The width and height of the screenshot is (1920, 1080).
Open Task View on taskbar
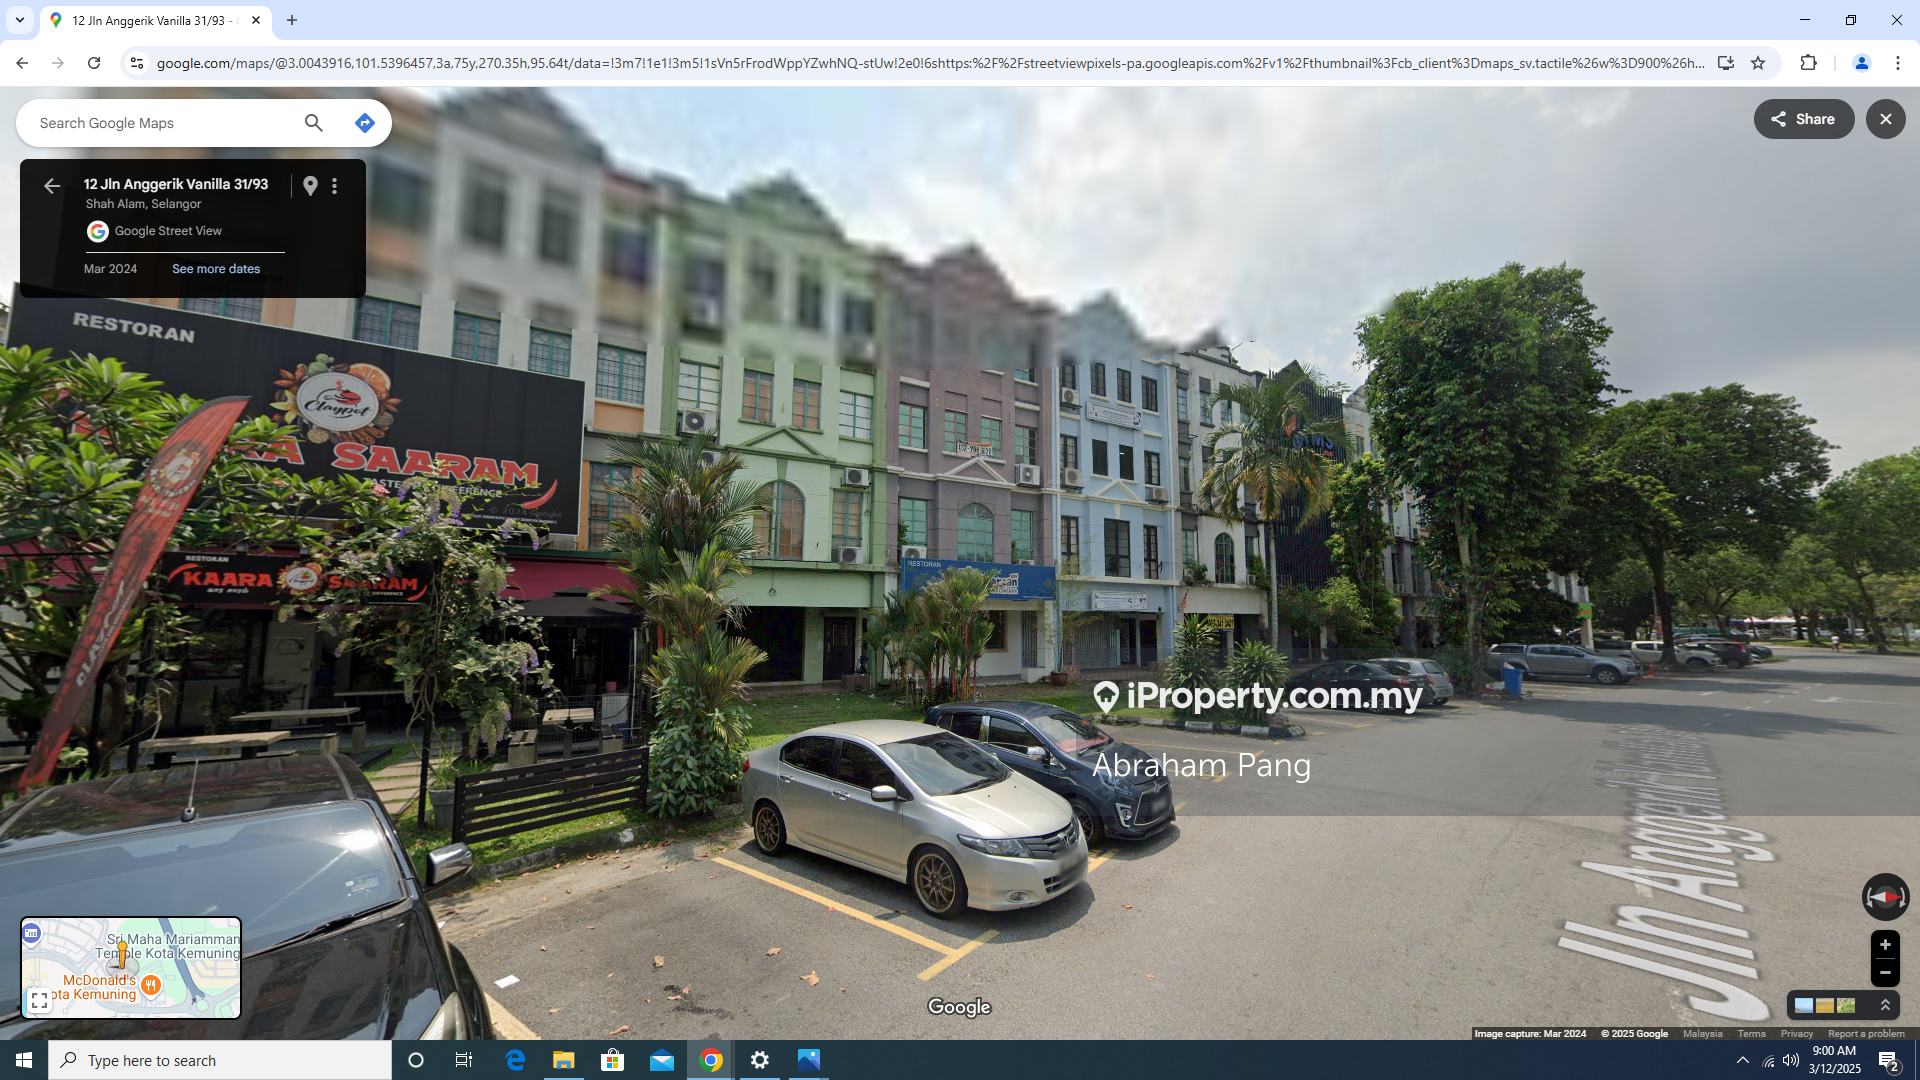click(463, 1060)
